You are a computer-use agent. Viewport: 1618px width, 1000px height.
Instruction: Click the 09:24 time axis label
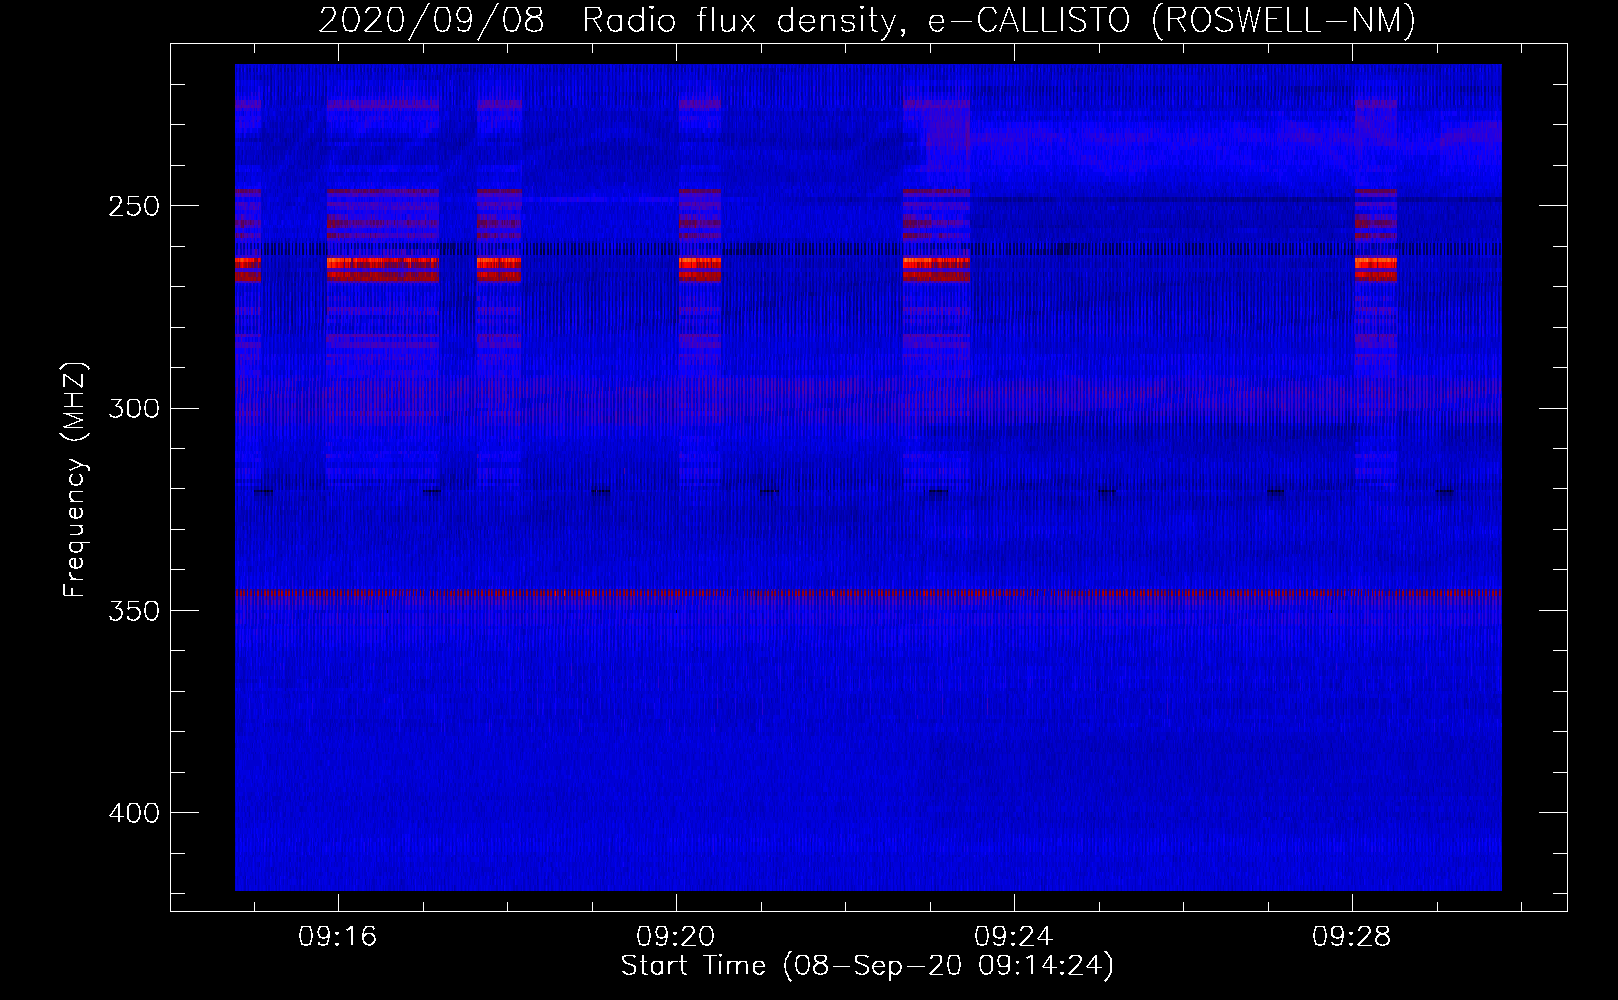click(x=1014, y=936)
